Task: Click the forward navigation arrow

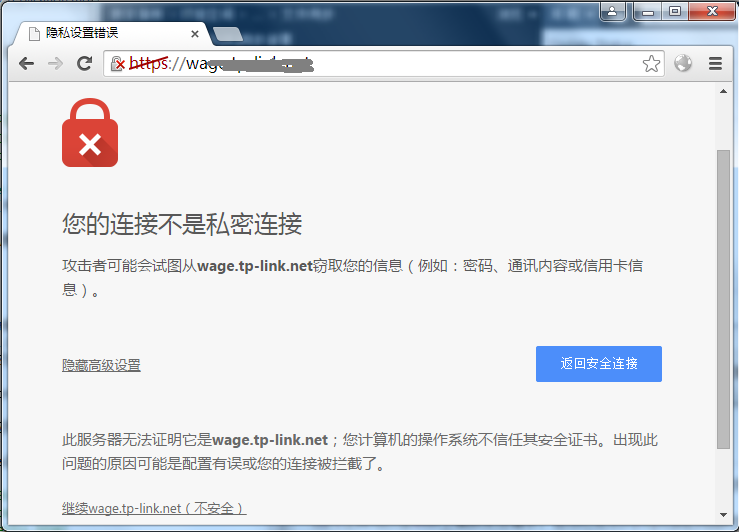Action: pyautogui.click(x=56, y=63)
